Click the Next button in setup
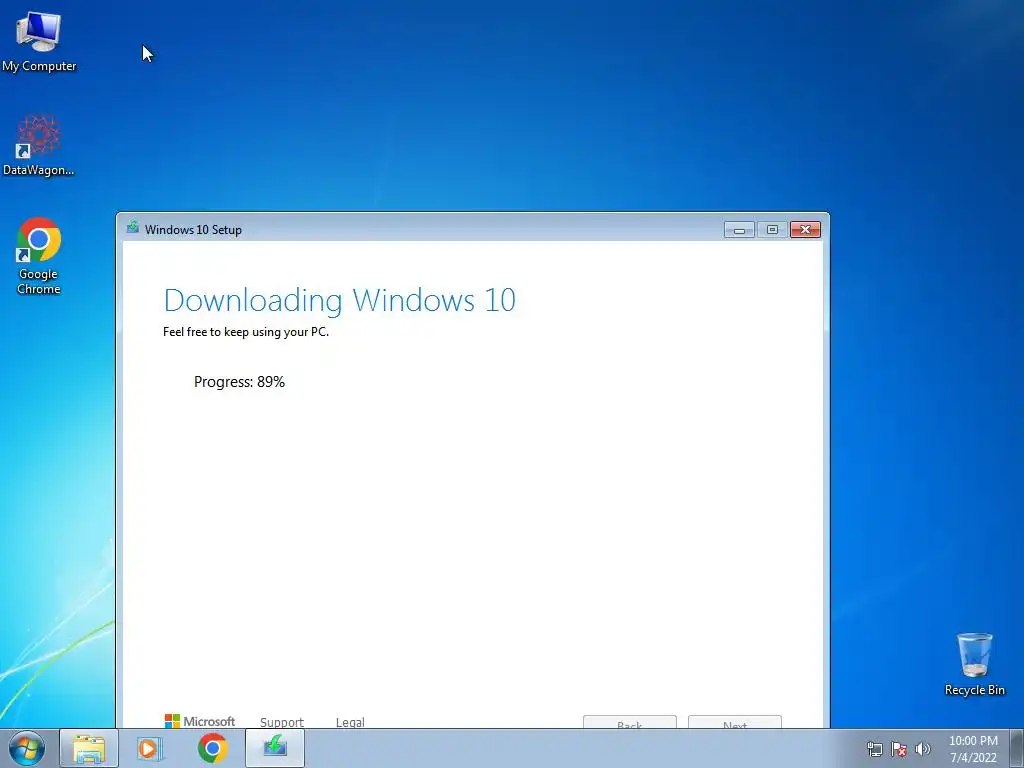Viewport: 1024px width, 768px height. coord(735,722)
